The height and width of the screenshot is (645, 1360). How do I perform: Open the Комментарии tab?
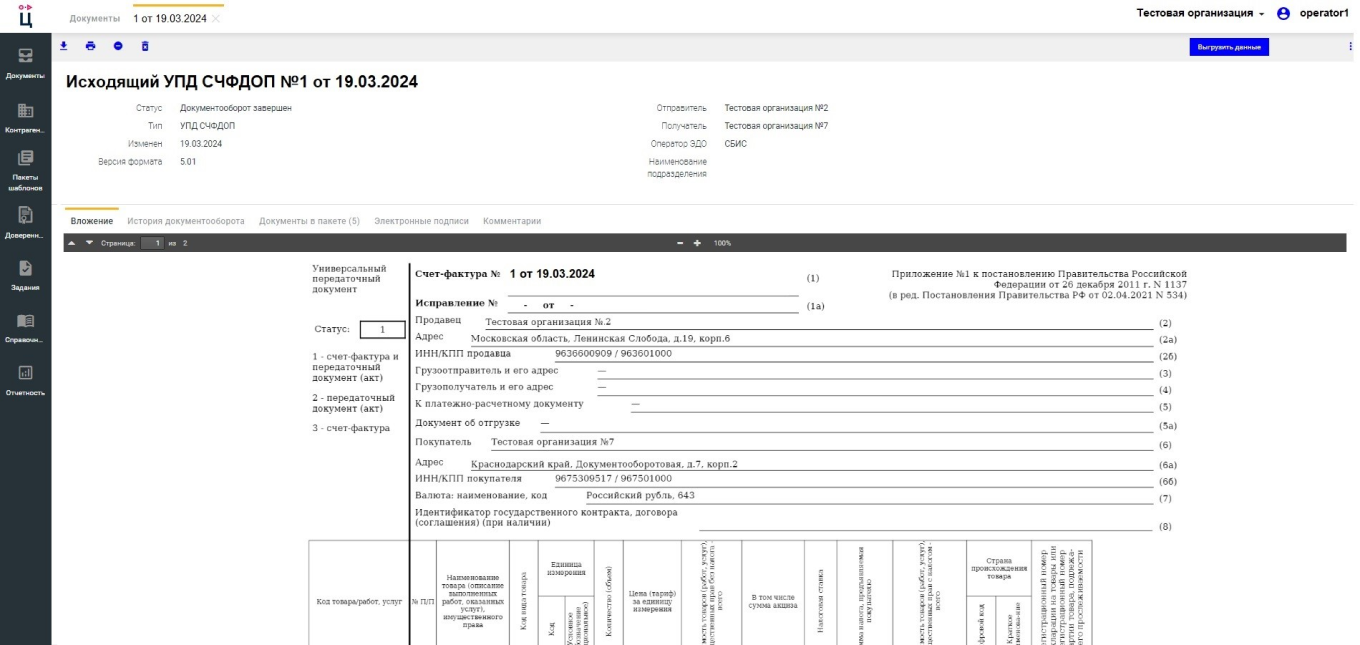tap(512, 221)
